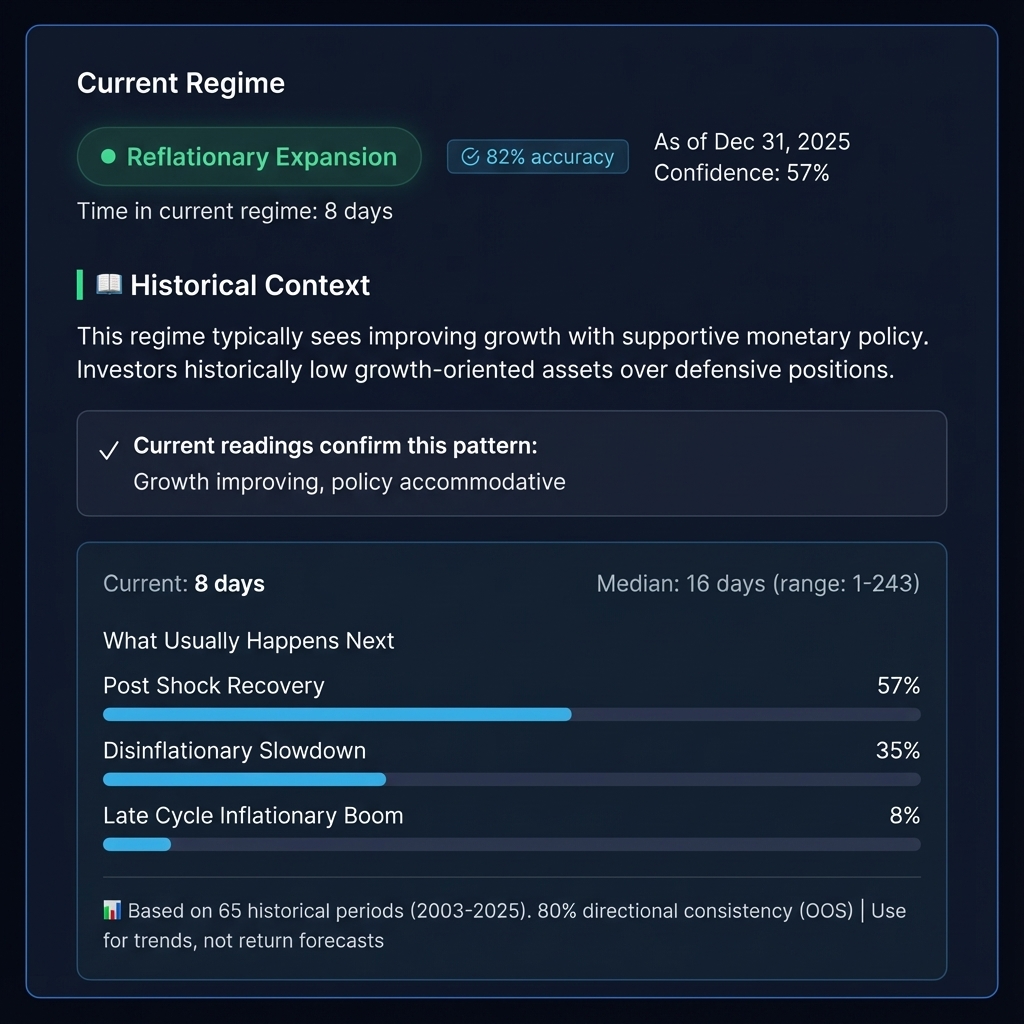1024x1024 pixels.
Task: Click the check-circle icon in the accuracy badge
Action: click(470, 157)
